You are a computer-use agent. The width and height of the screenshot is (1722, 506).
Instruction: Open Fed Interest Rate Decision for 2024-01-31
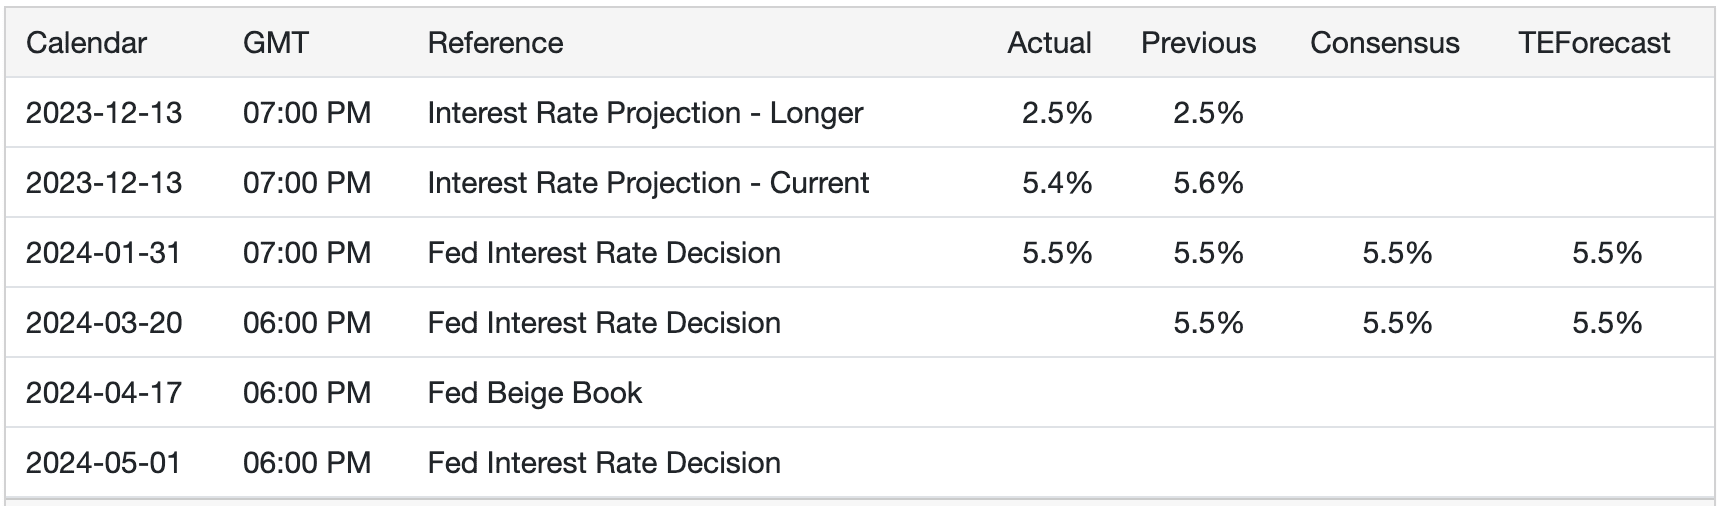pyautogui.click(x=604, y=253)
